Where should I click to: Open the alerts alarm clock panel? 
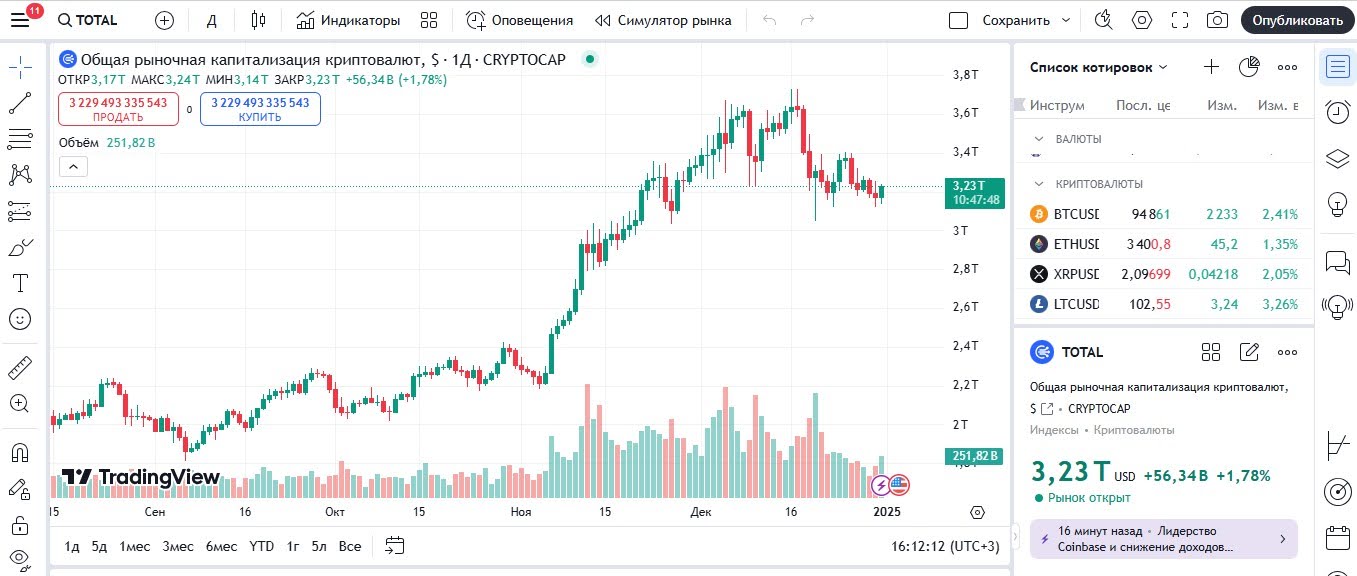(x=1337, y=112)
